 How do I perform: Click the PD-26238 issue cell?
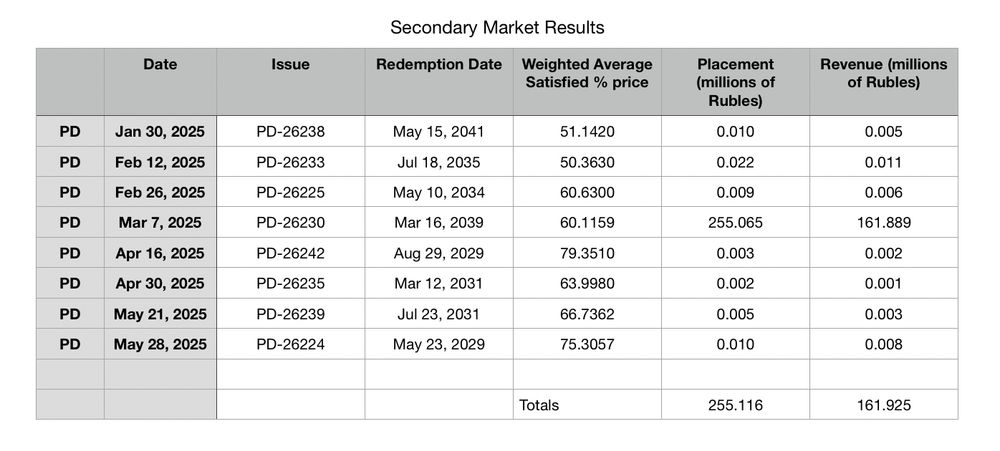[x=290, y=131]
